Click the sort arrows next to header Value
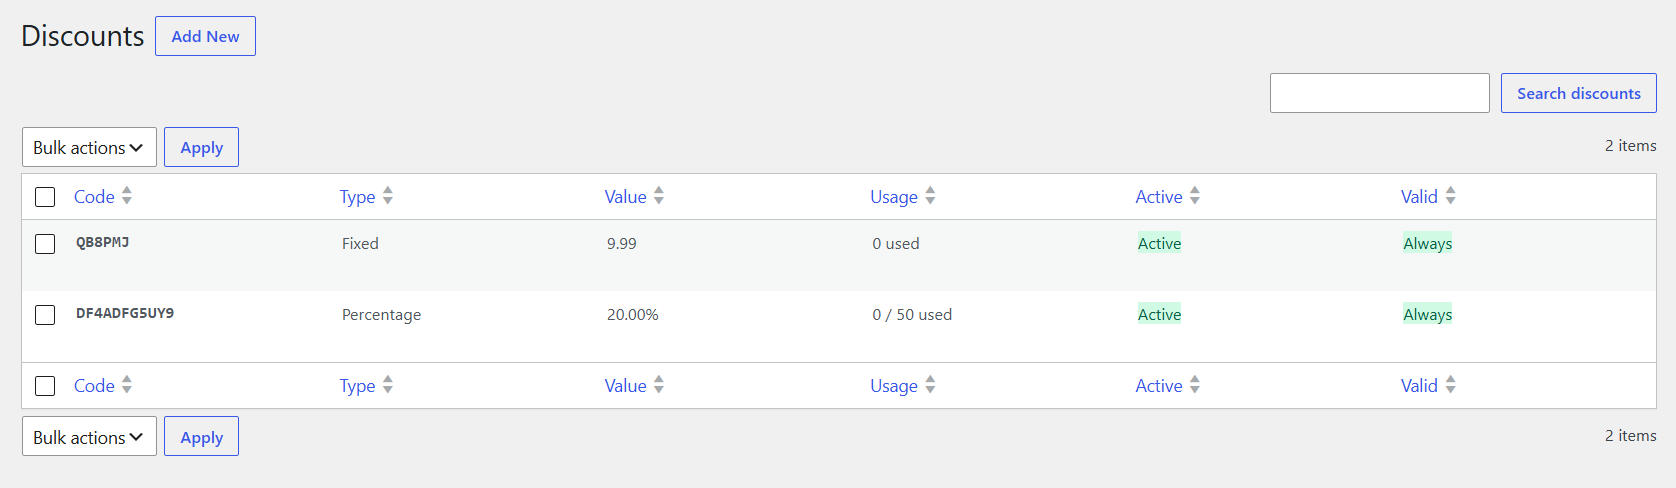1676x488 pixels. 659,196
